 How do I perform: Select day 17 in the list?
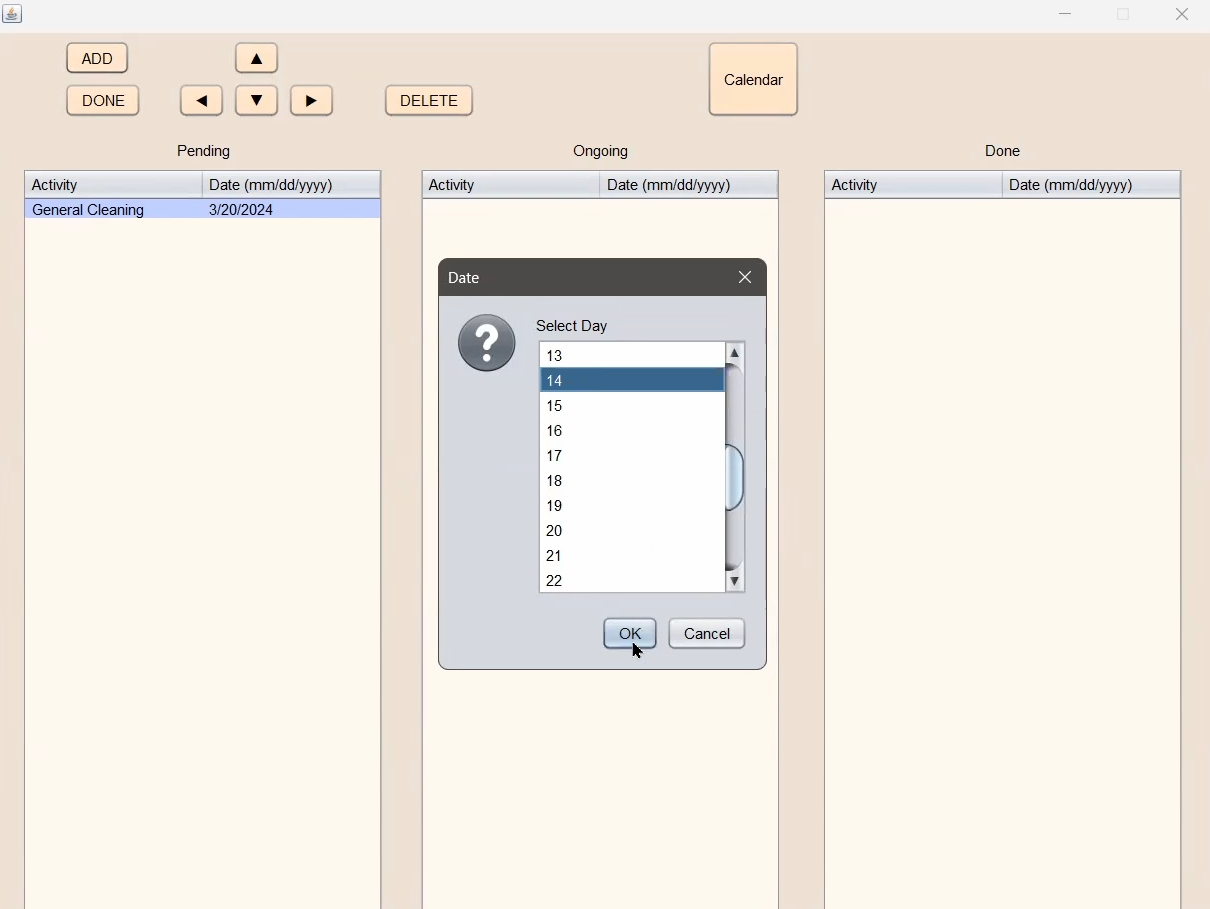[x=632, y=455]
